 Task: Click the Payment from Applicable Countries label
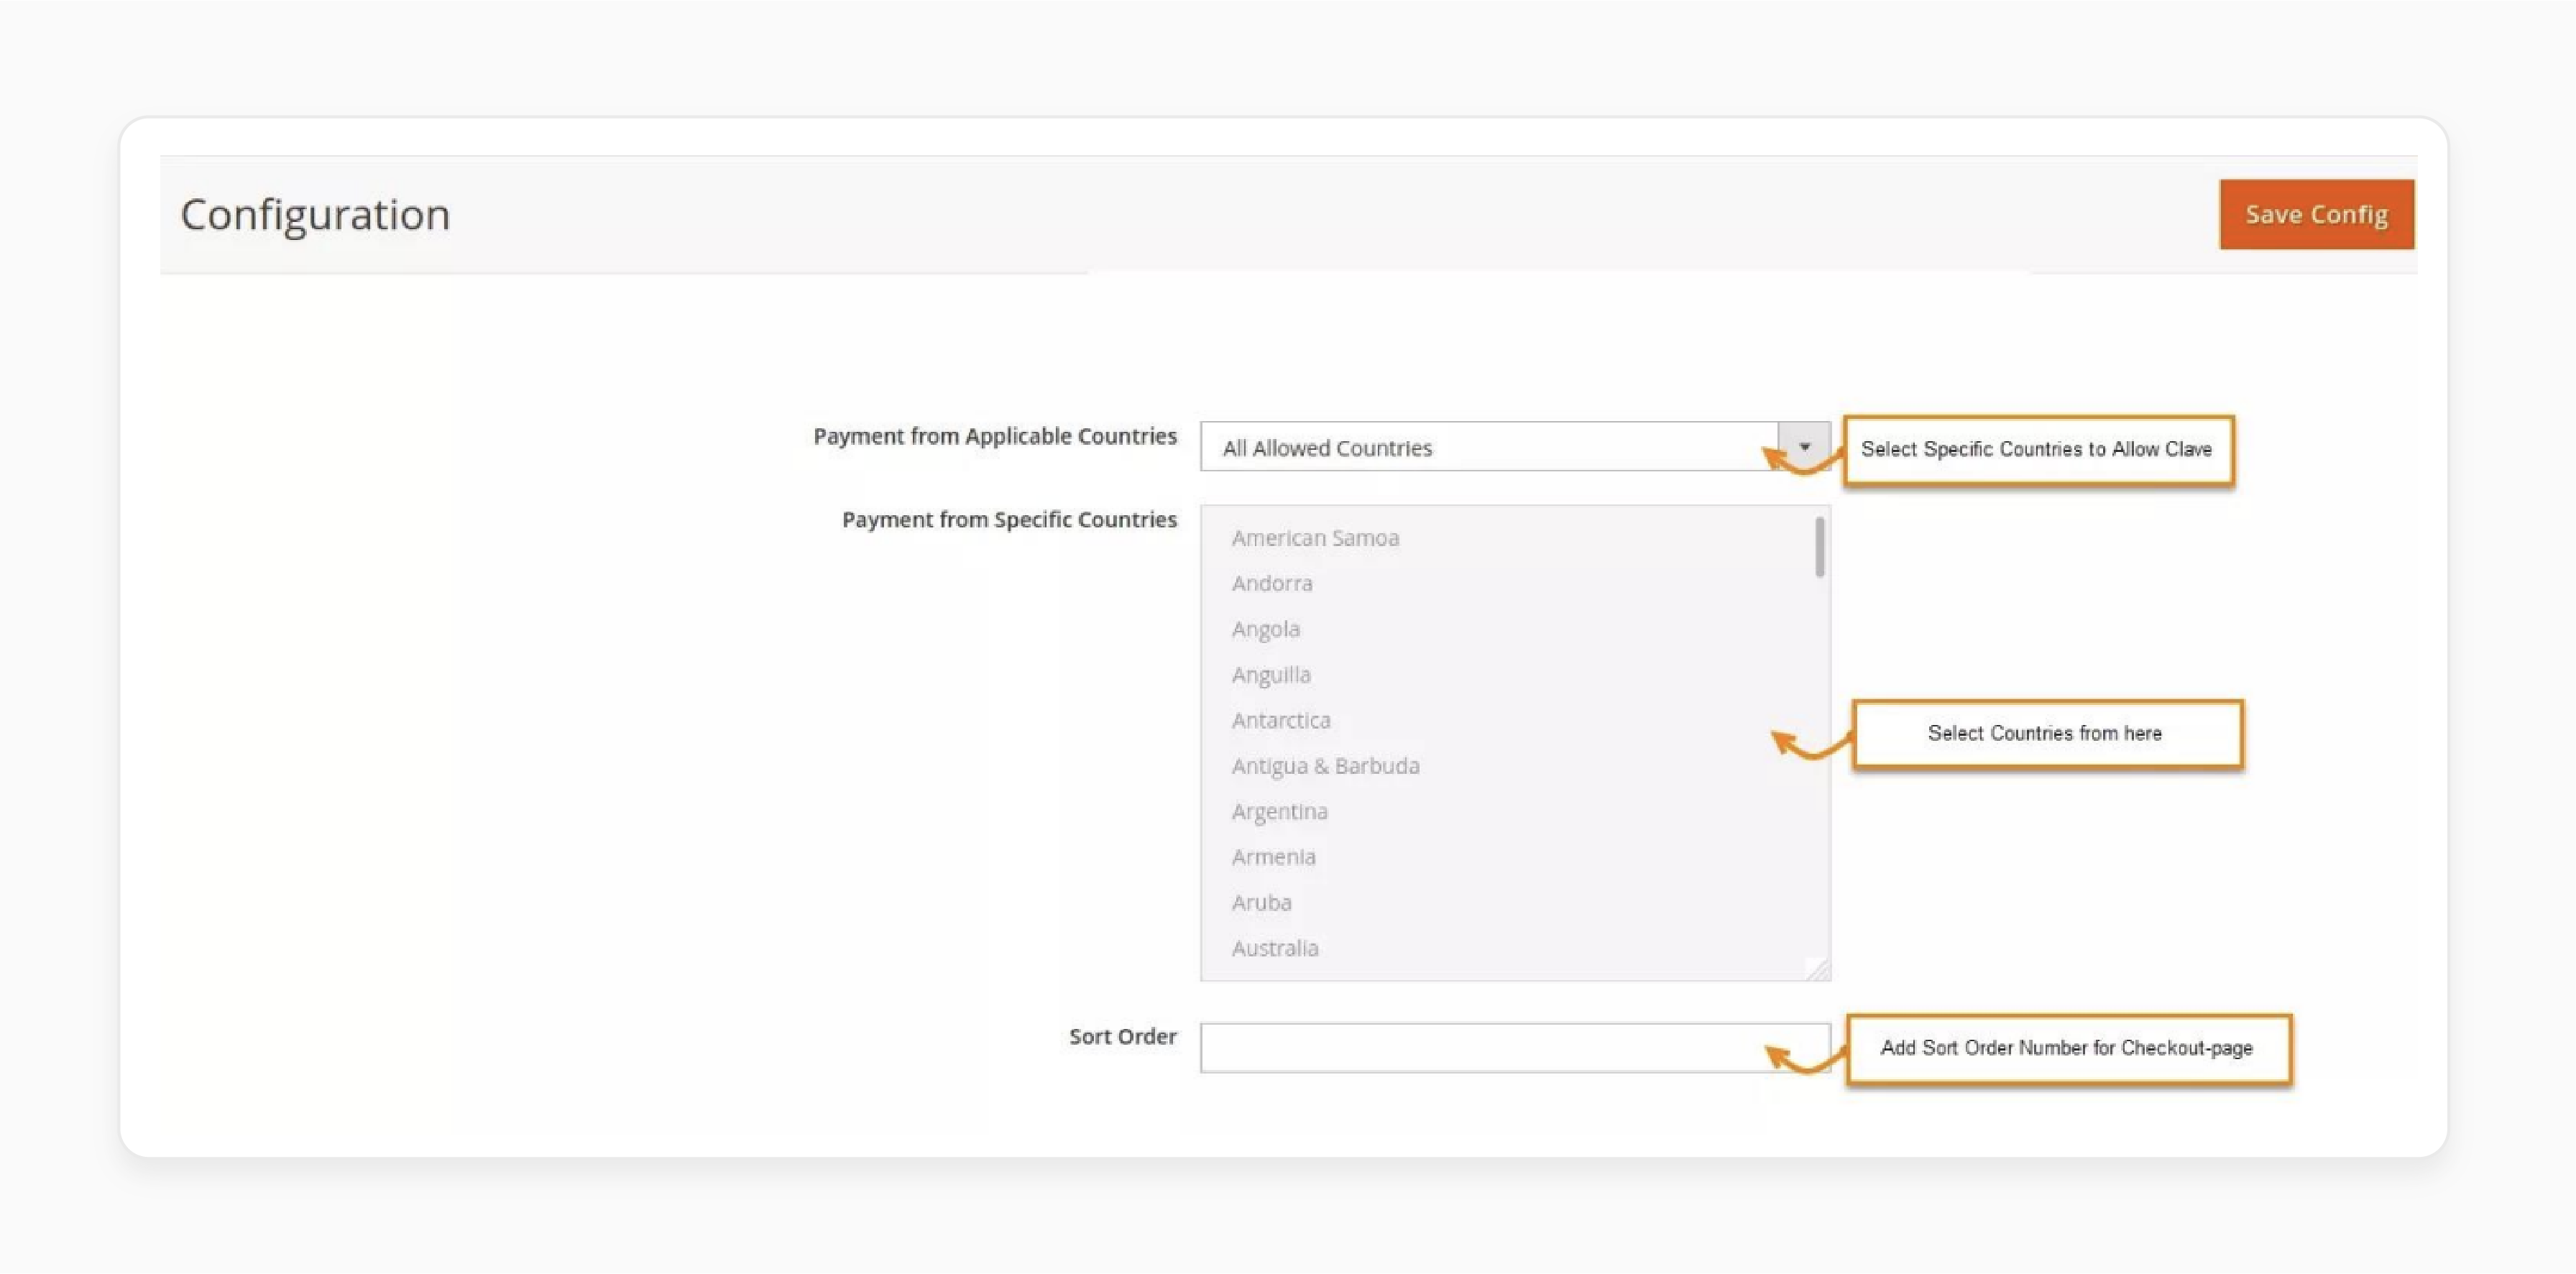click(x=995, y=437)
